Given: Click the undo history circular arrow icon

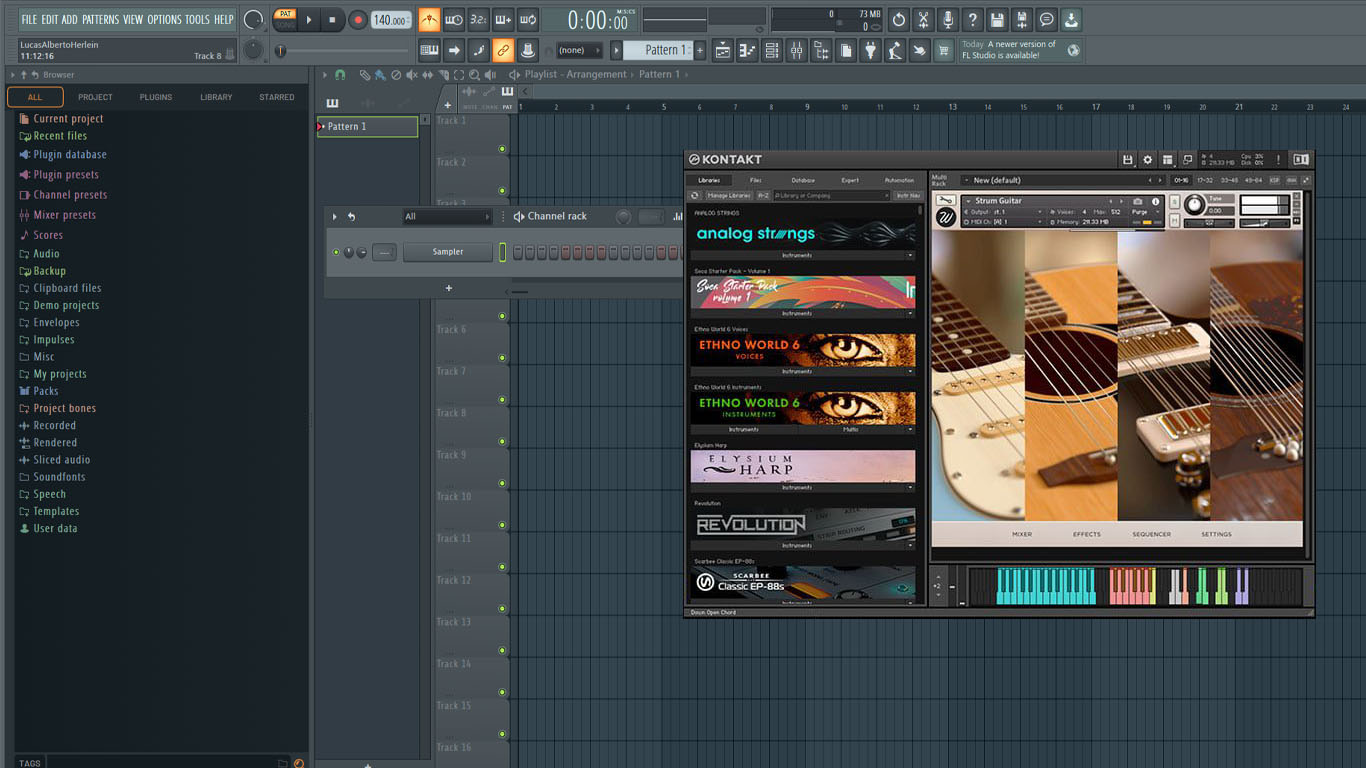Looking at the screenshot, I should [x=898, y=19].
